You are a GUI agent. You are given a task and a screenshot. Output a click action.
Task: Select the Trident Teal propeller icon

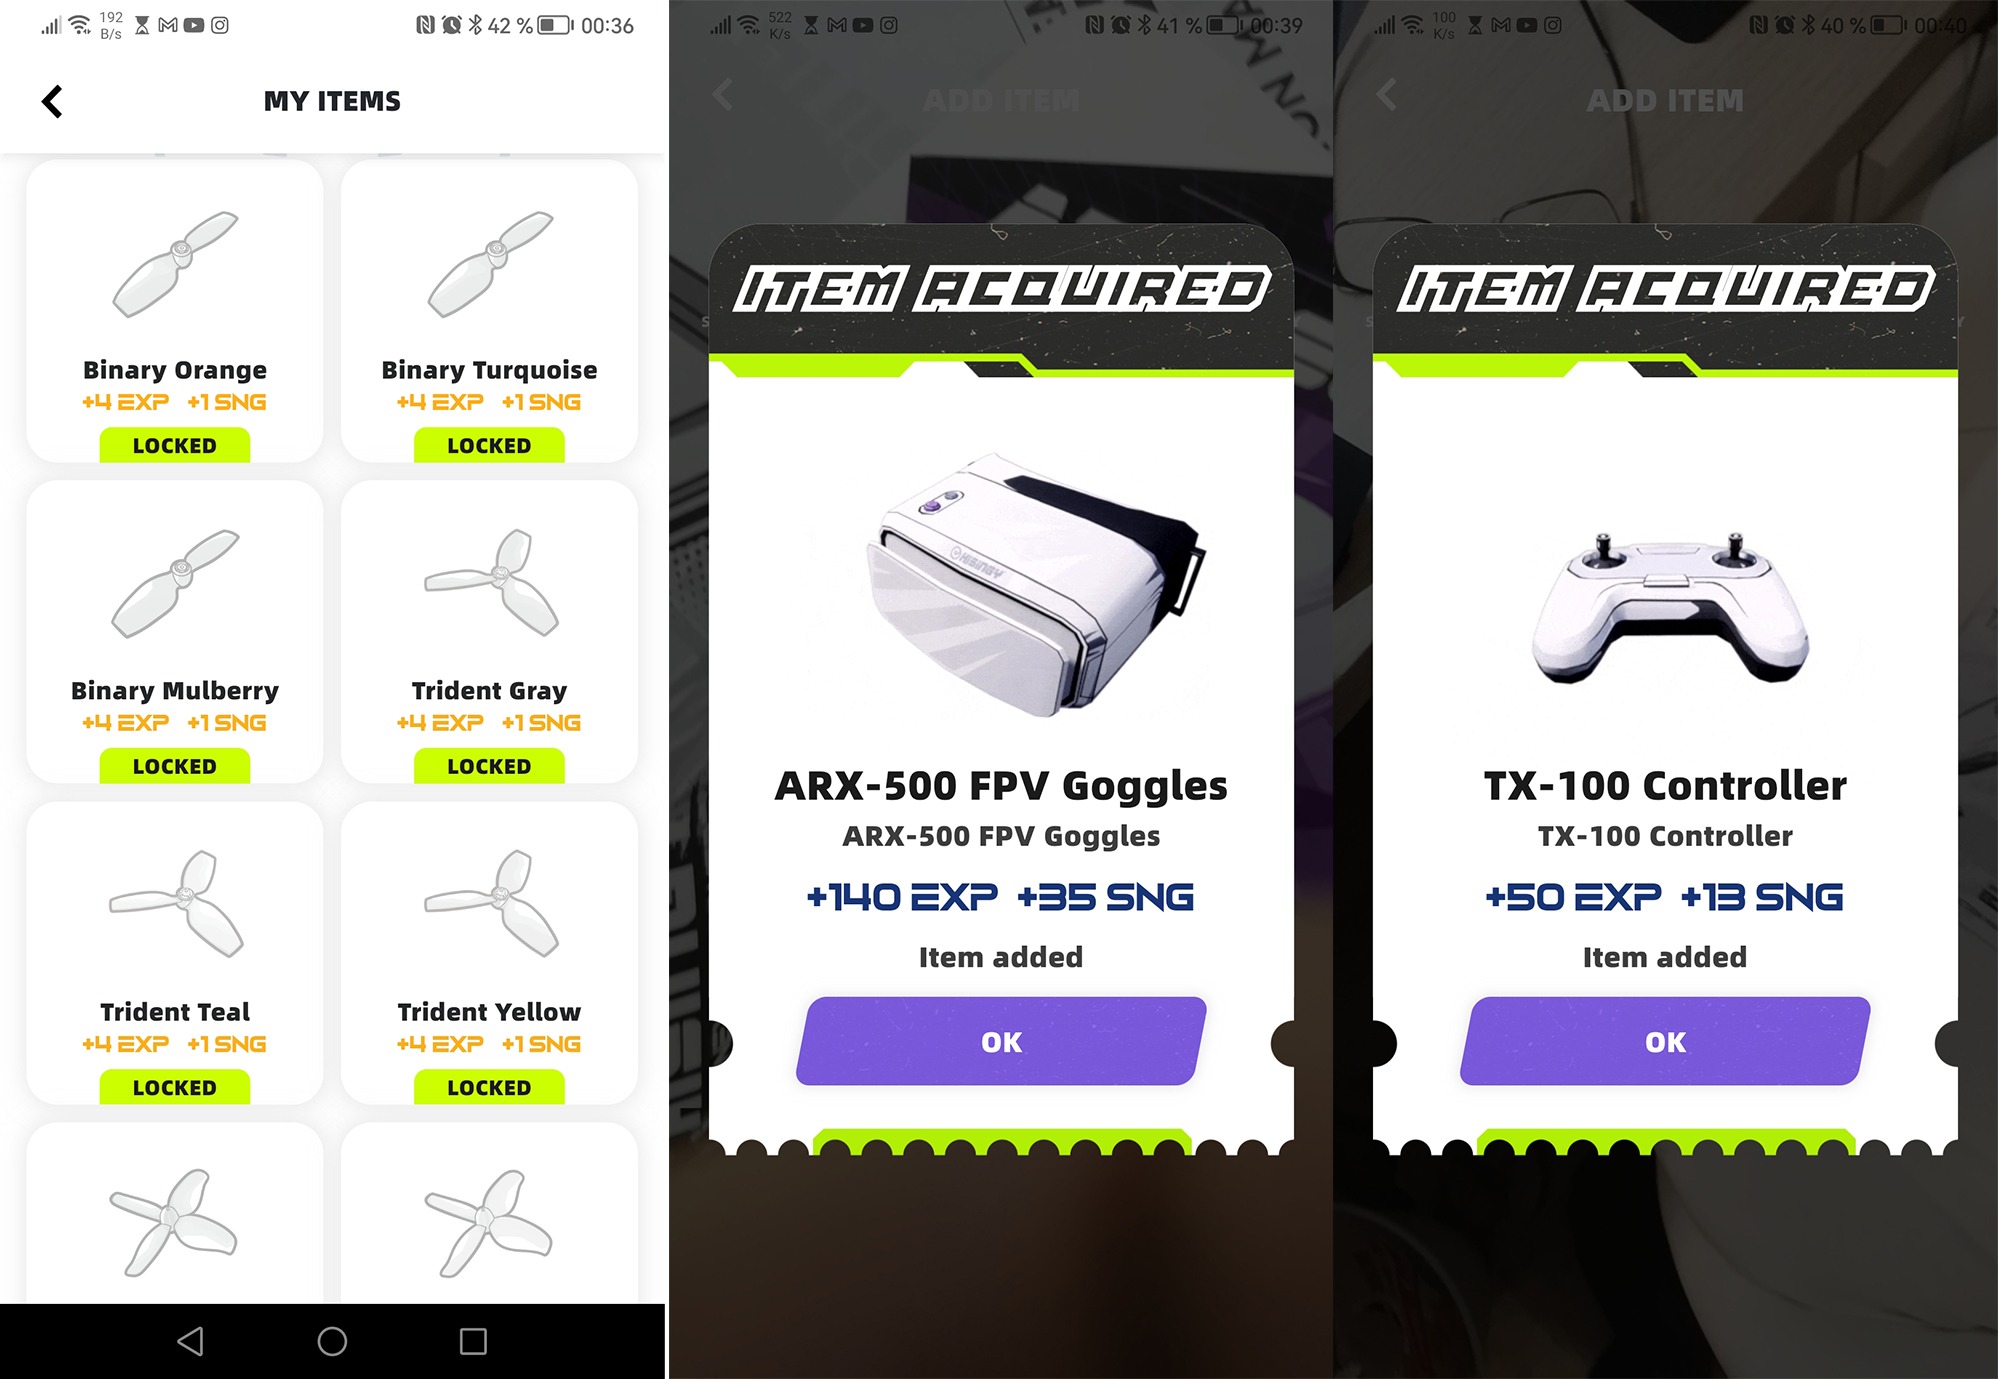pyautogui.click(x=175, y=903)
